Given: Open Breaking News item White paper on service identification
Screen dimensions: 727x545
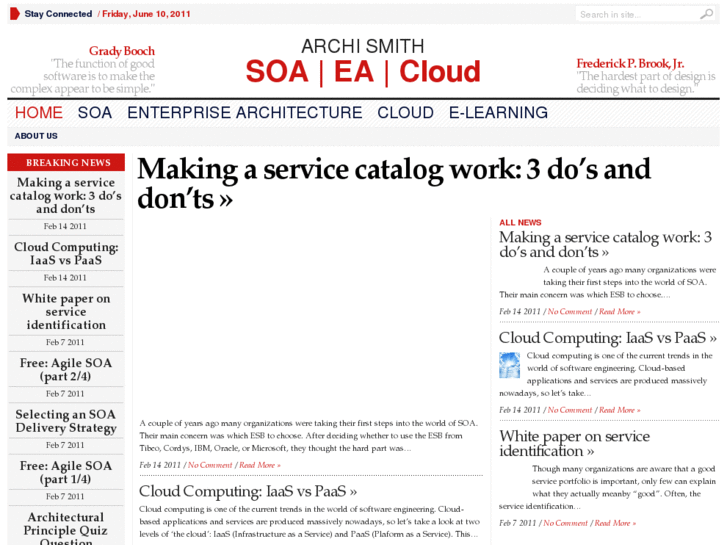Looking at the screenshot, I should point(66,312).
